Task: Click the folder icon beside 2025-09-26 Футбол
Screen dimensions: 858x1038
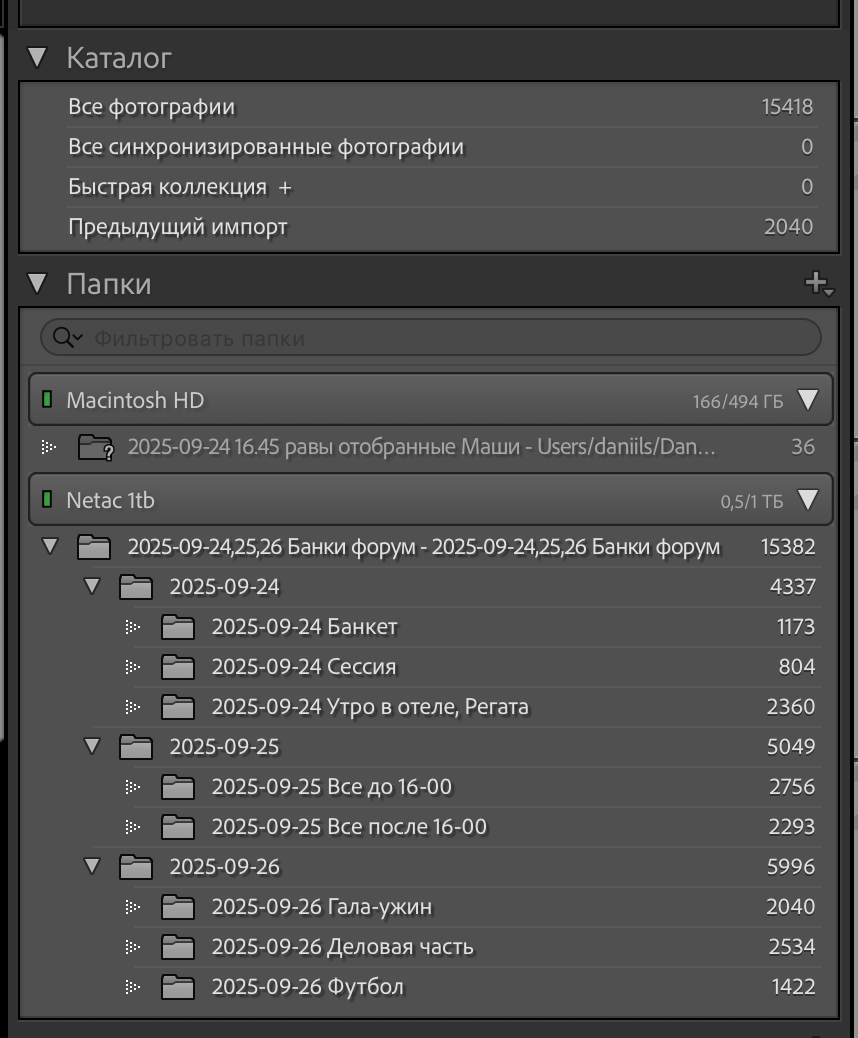Action: coord(180,986)
